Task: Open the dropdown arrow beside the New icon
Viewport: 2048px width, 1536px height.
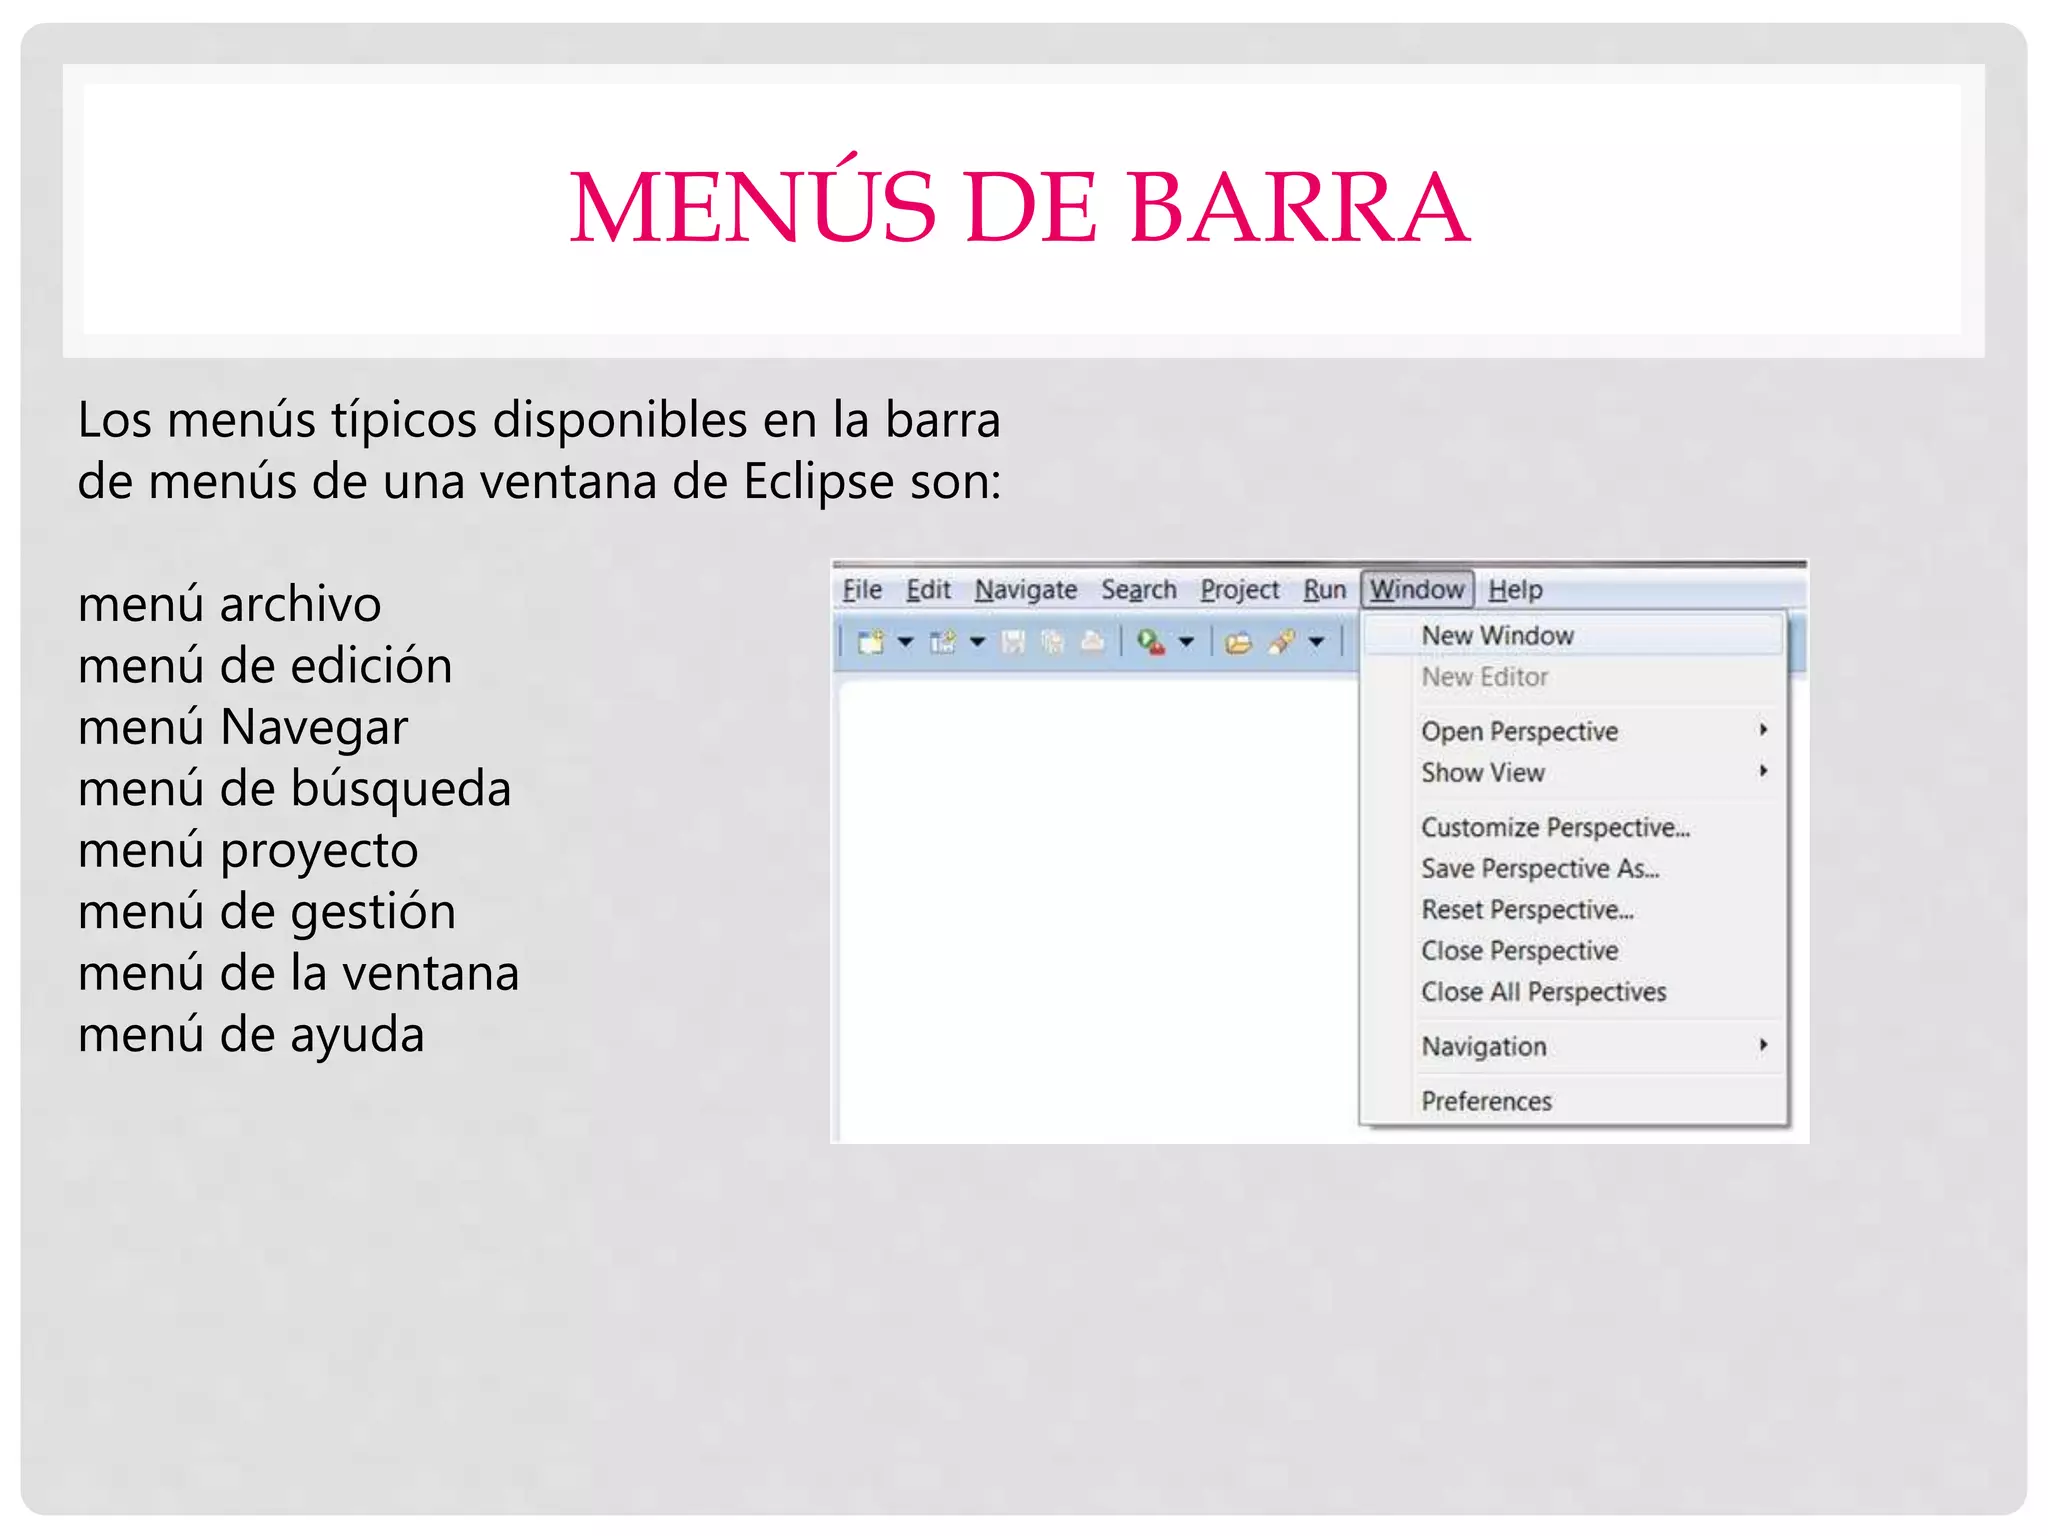Action: coord(905,642)
